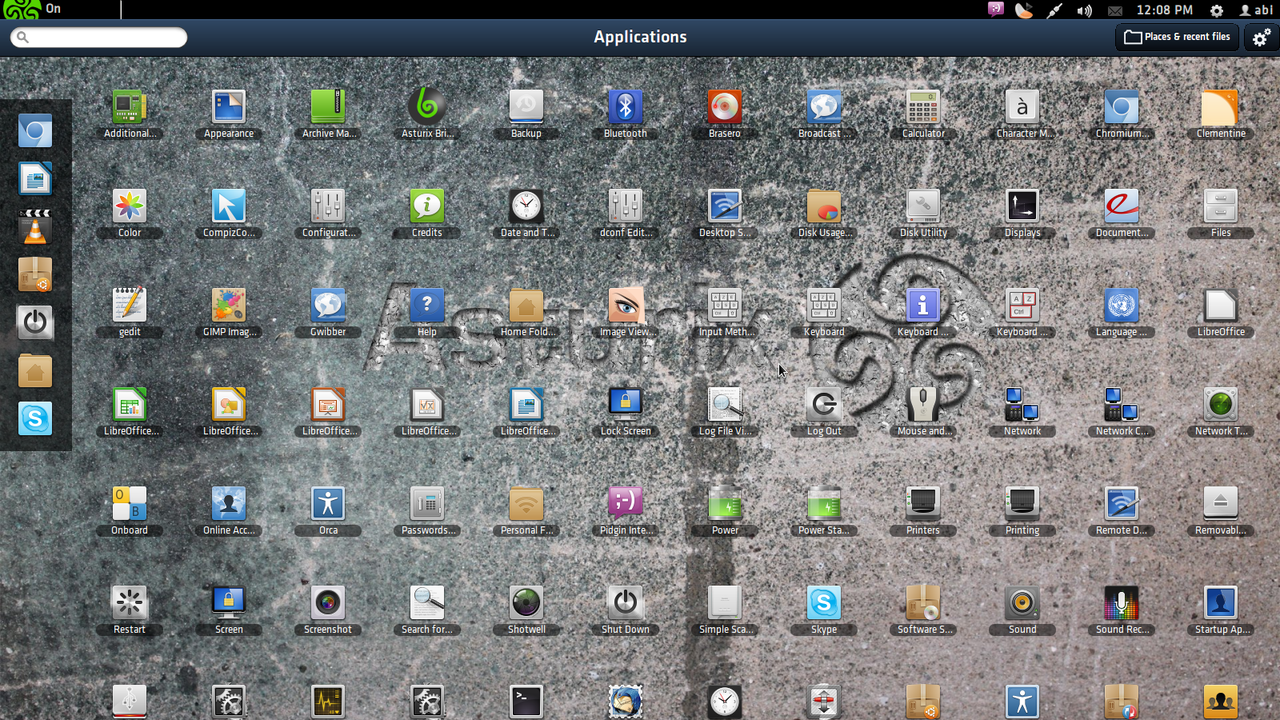Launch Asturix Bridge app
Screen dimensions: 1280x720
click(x=427, y=107)
